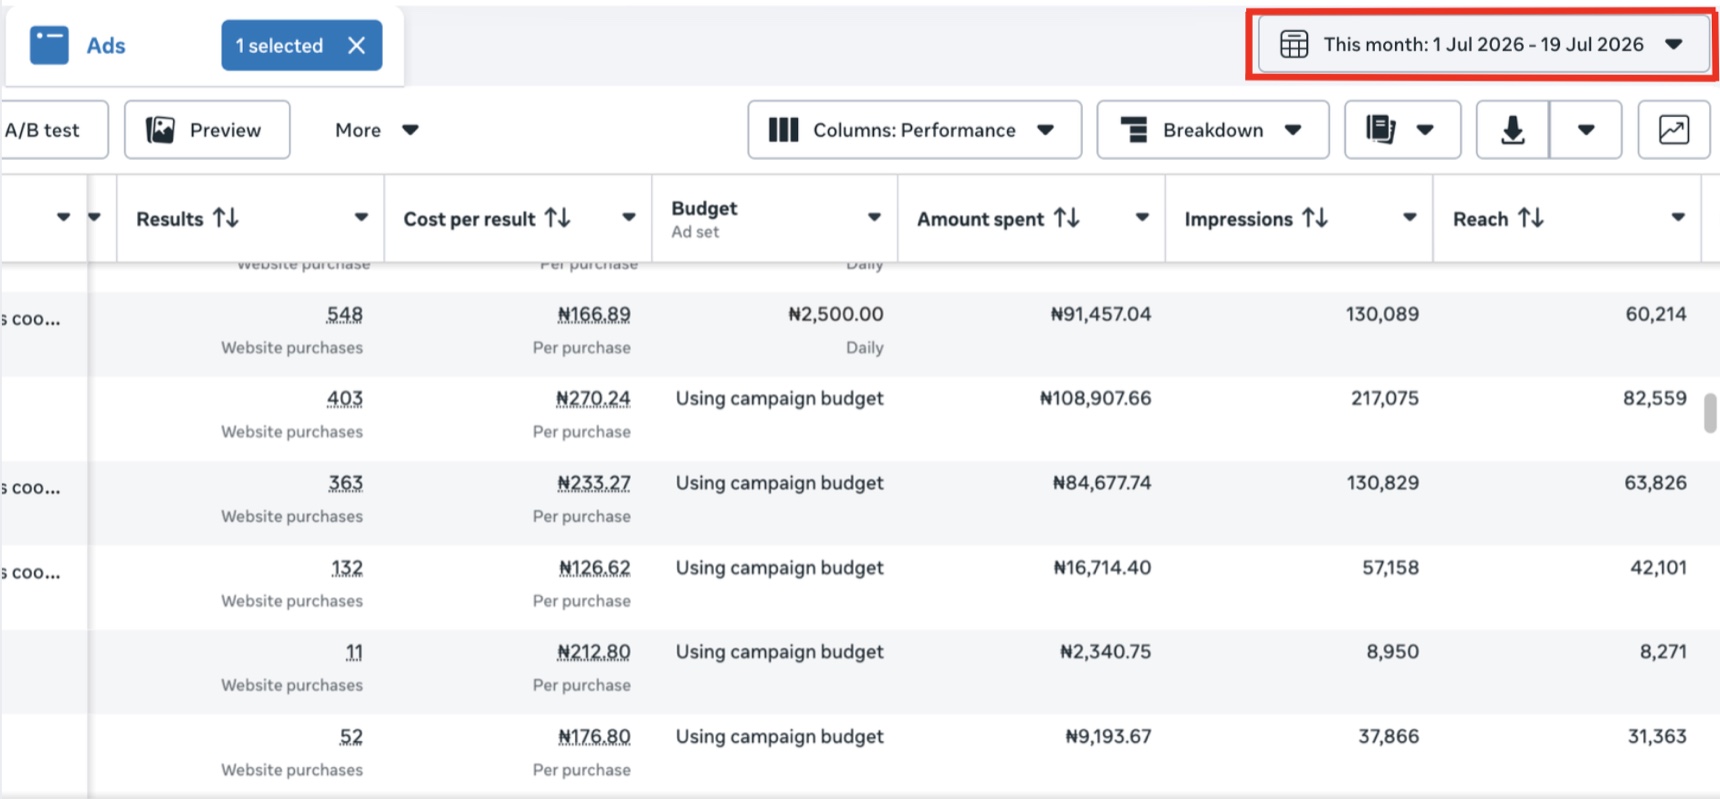Sort by Reach column
Screen dimensions: 1720x799
1531,218
